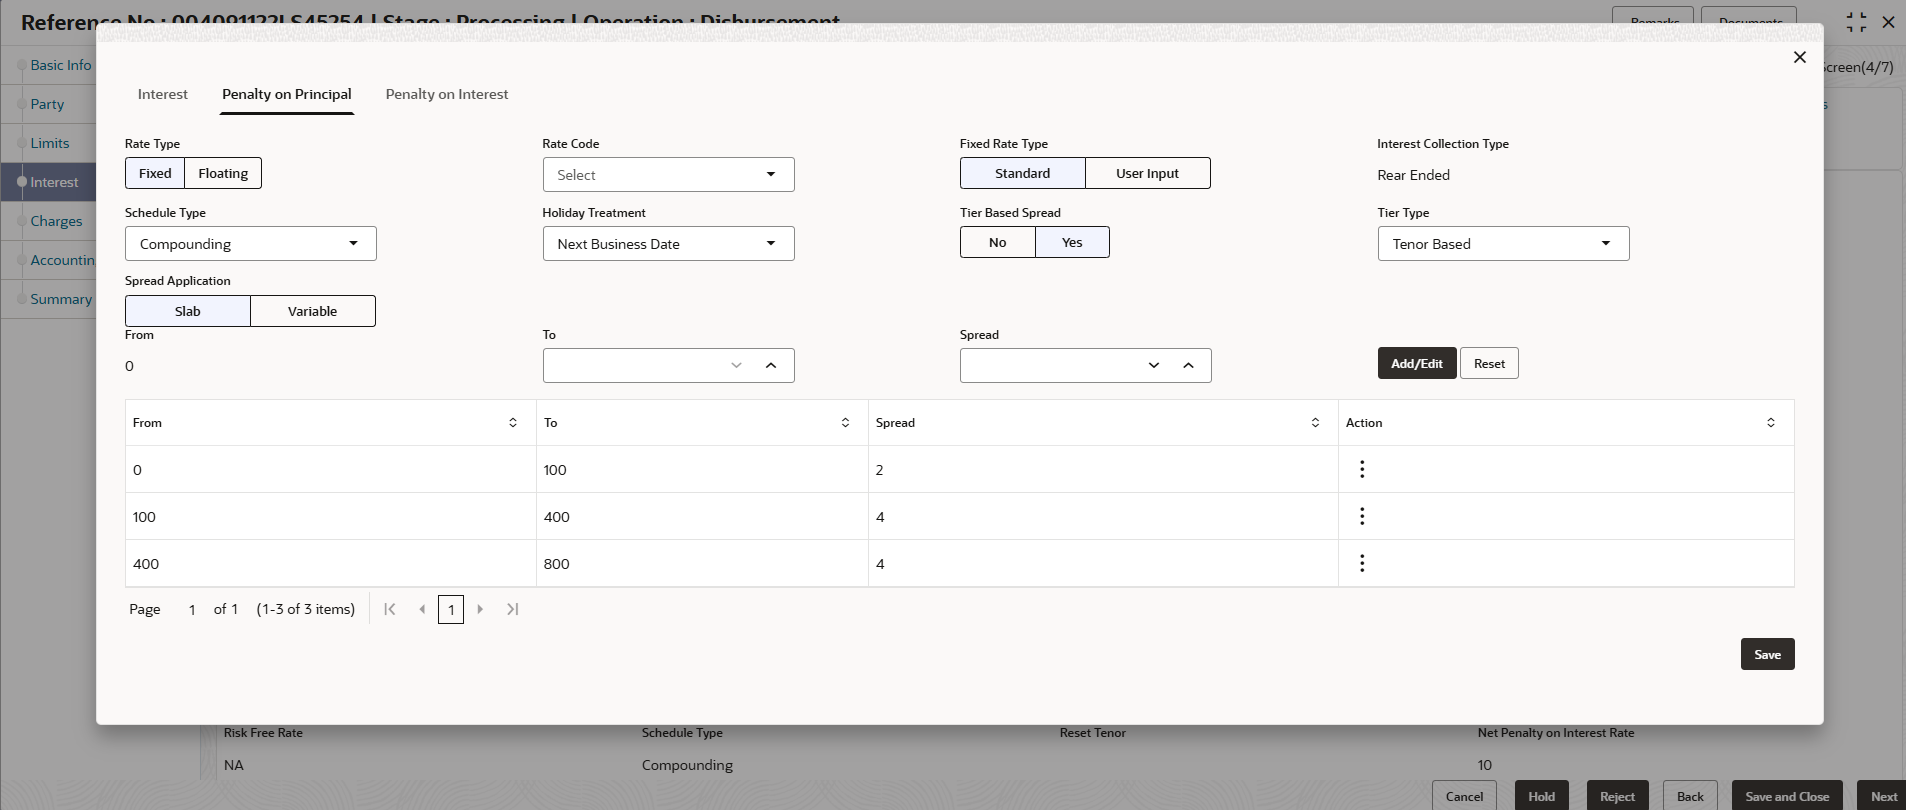Sort table by the From column
1906x810 pixels.
click(x=513, y=423)
